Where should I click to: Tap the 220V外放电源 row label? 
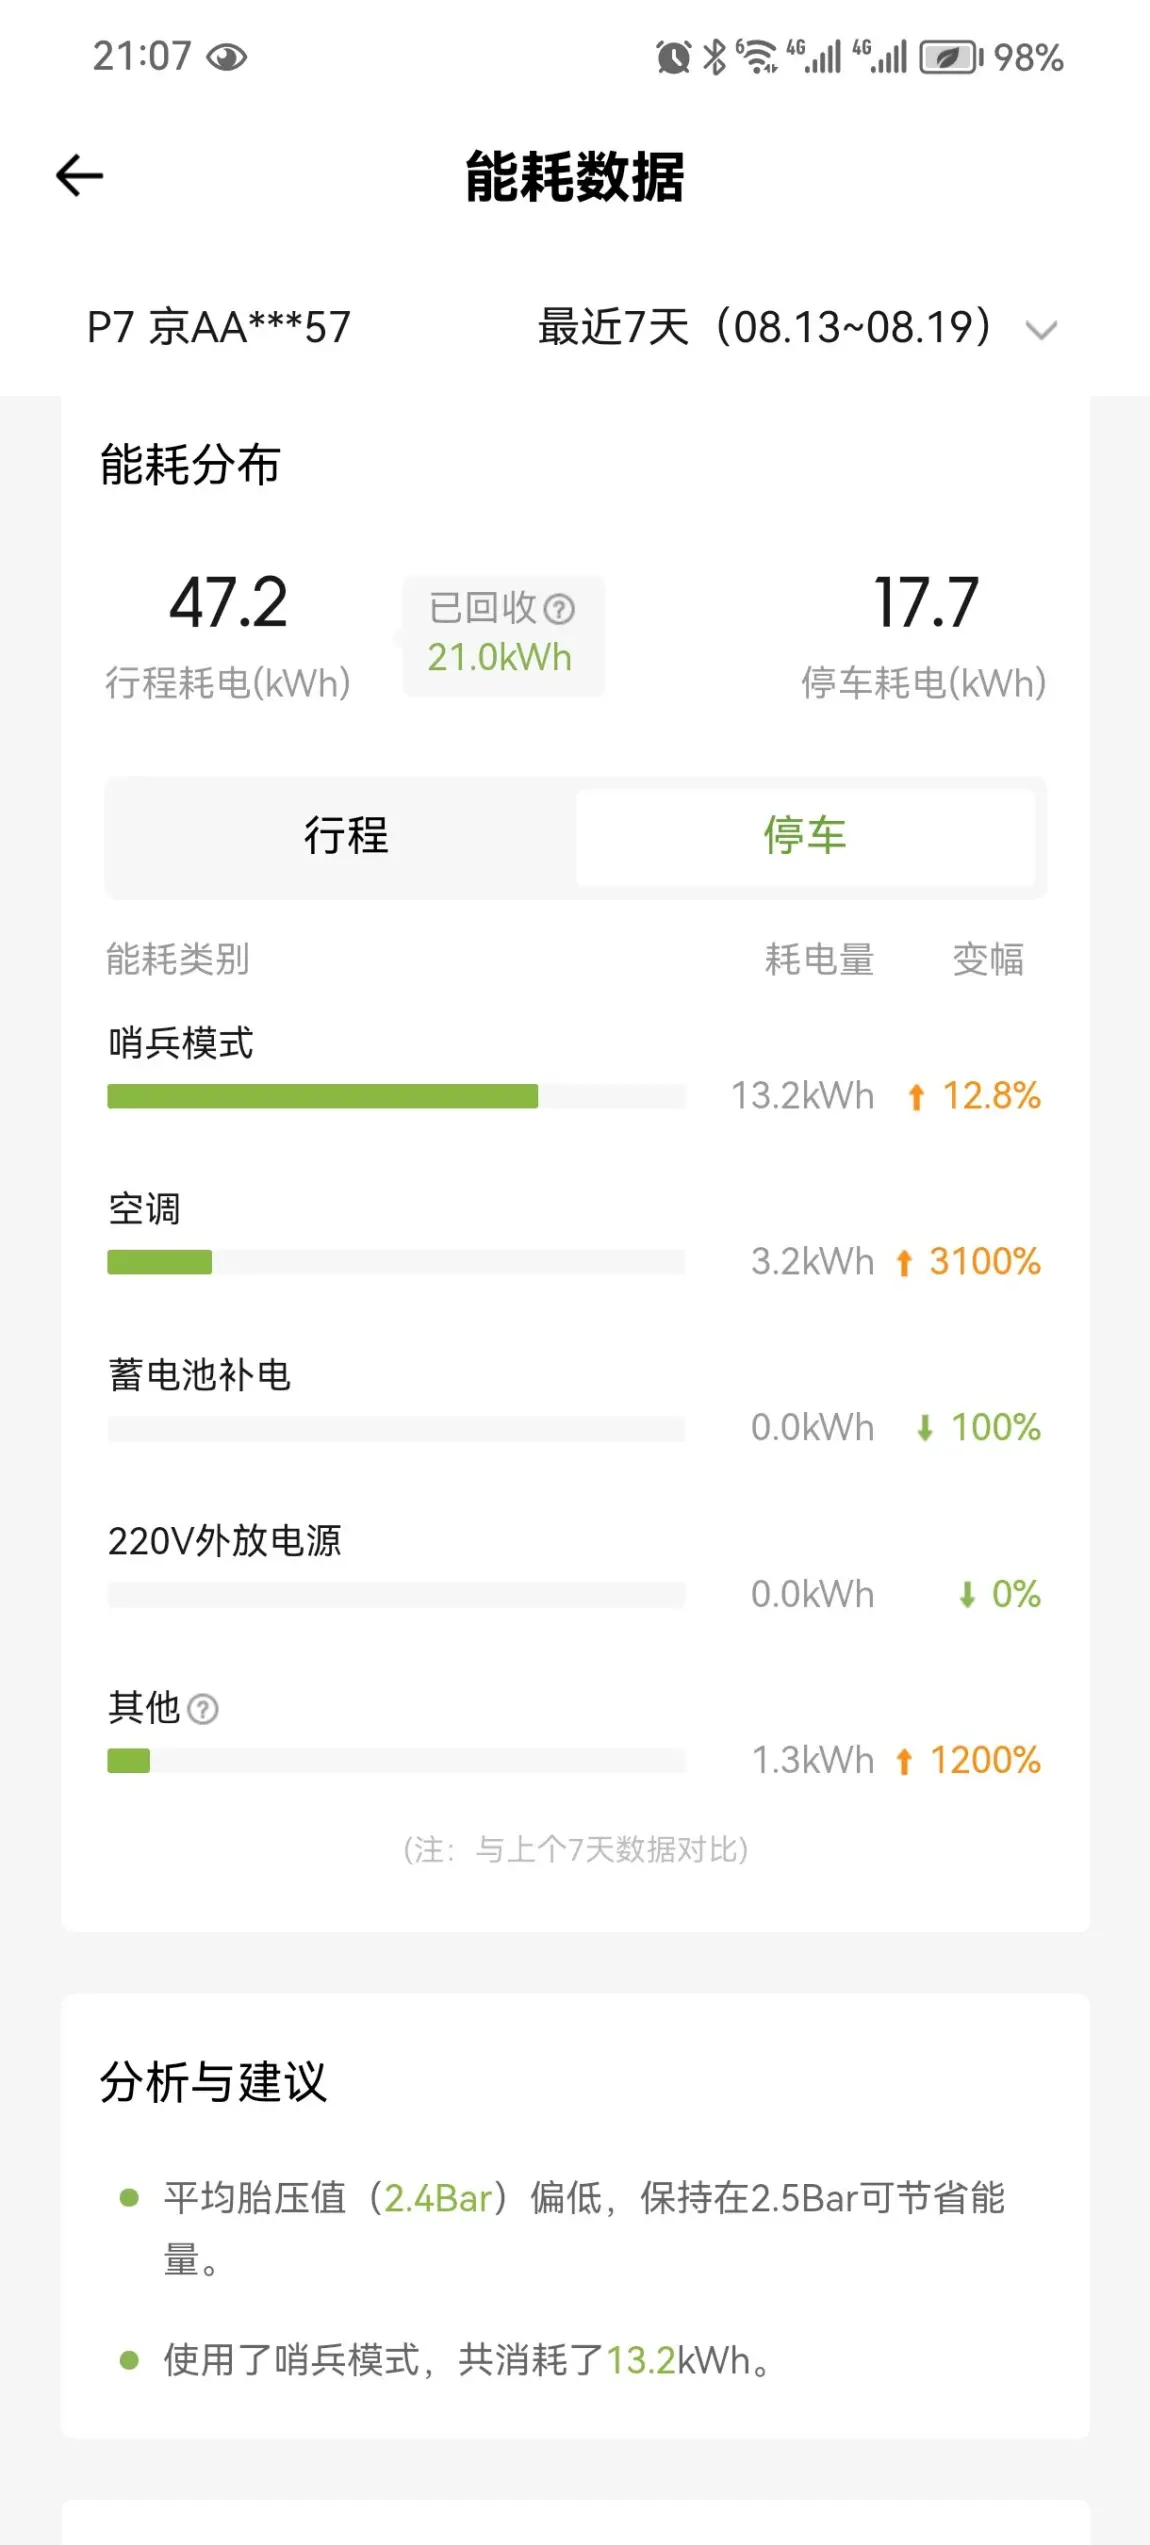coord(225,1542)
